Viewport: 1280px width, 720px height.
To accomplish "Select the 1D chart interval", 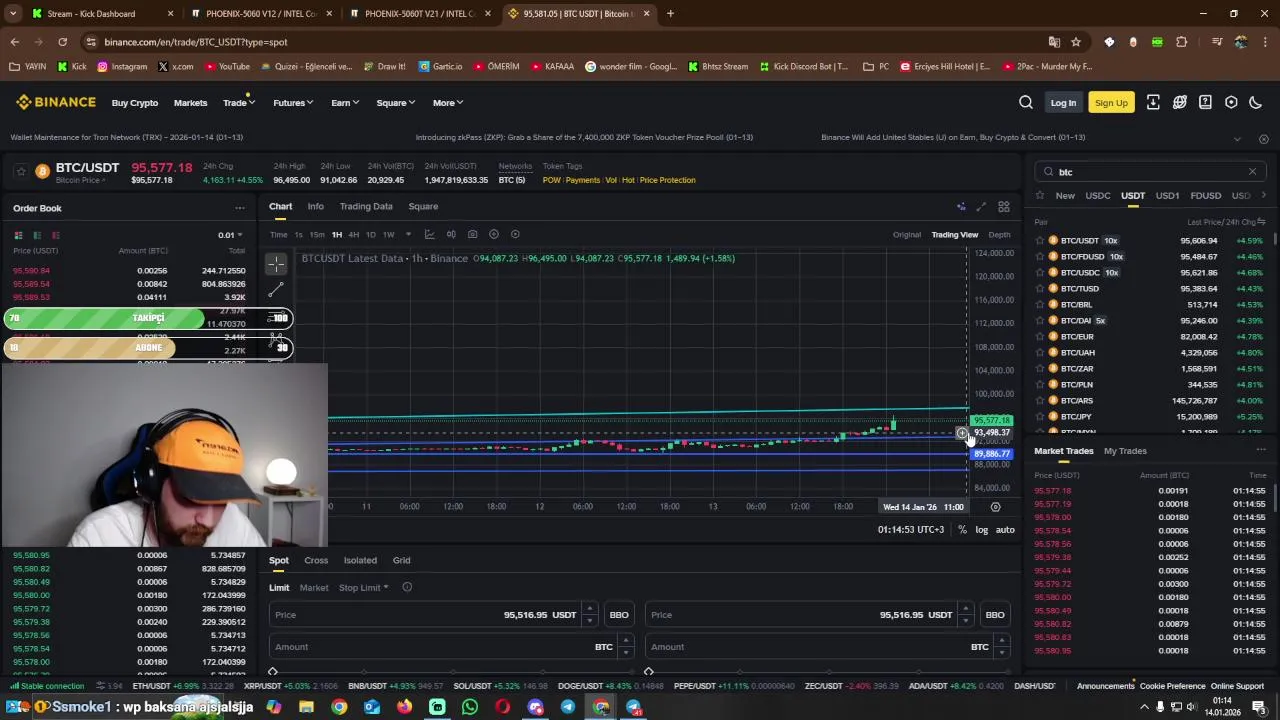I will pos(371,235).
